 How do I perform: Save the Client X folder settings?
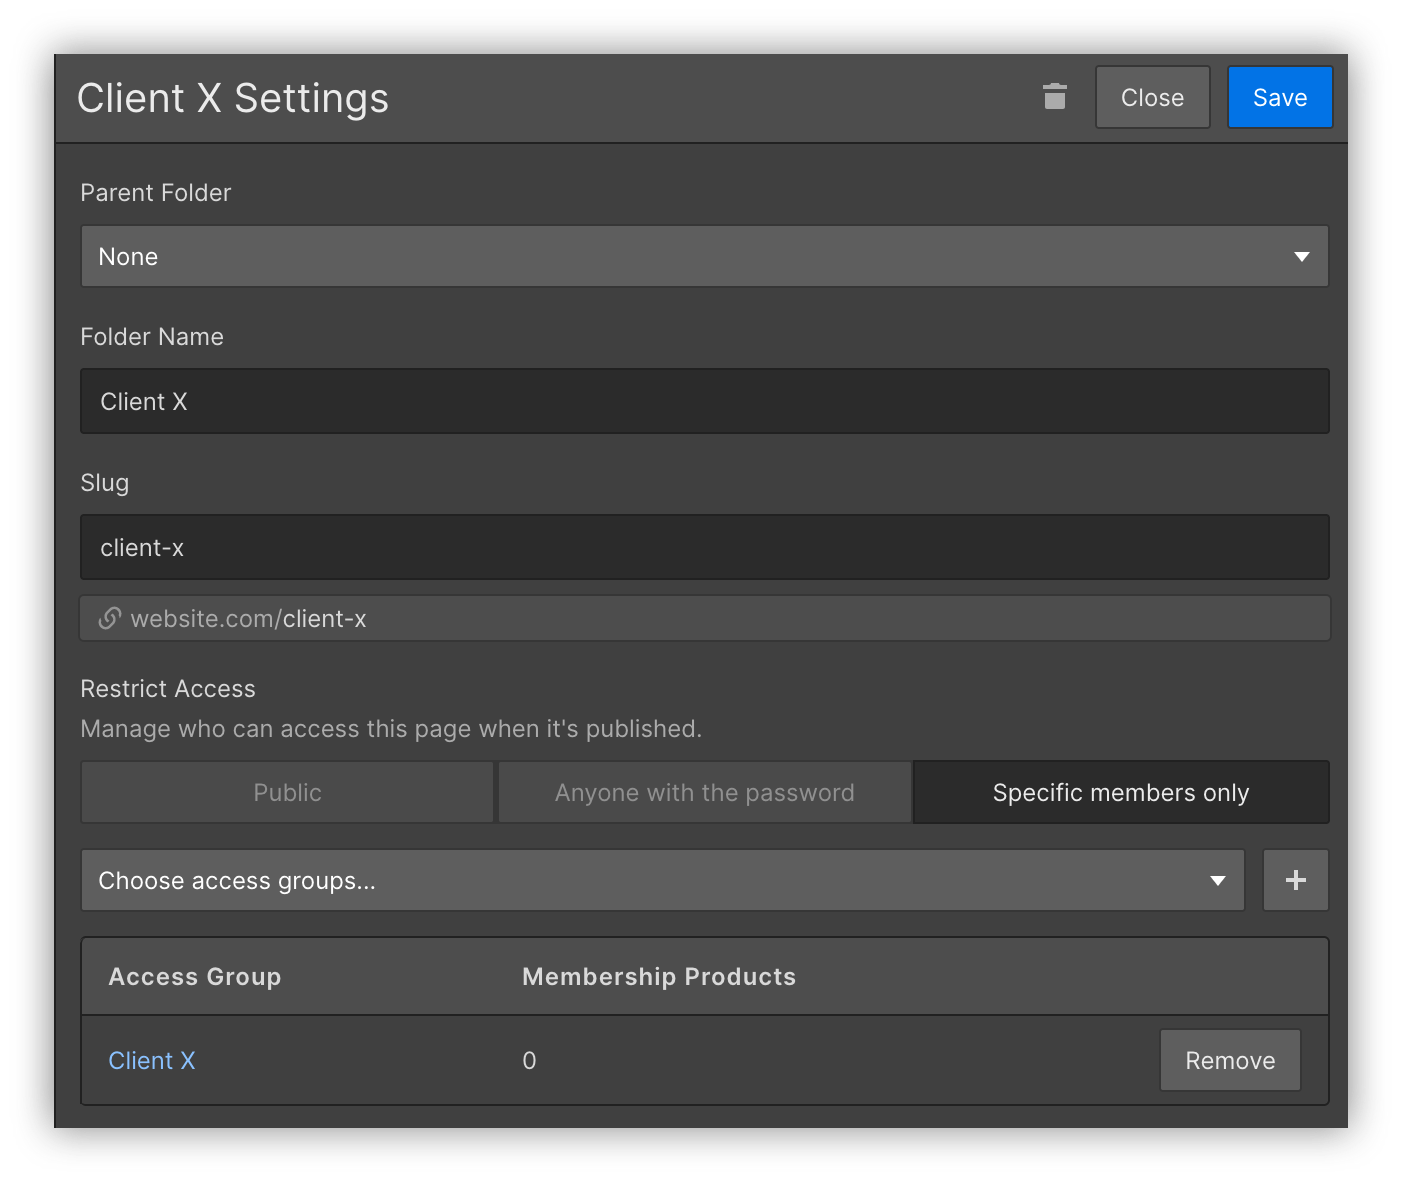(1280, 97)
